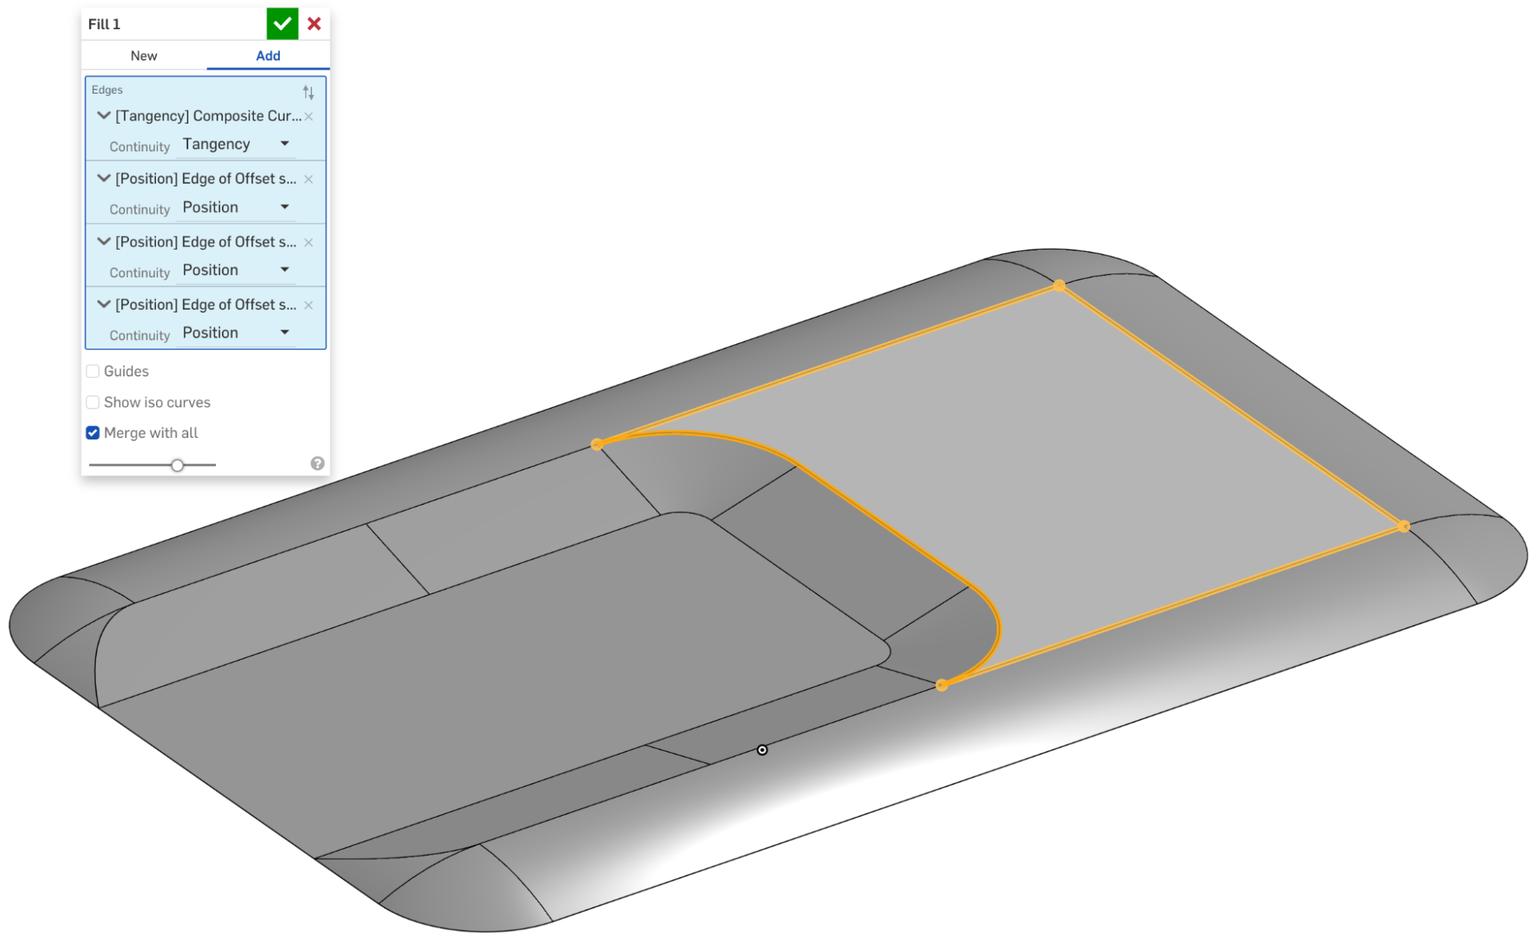1536x948 pixels.
Task: Enable the Guides checkbox
Action: click(92, 370)
